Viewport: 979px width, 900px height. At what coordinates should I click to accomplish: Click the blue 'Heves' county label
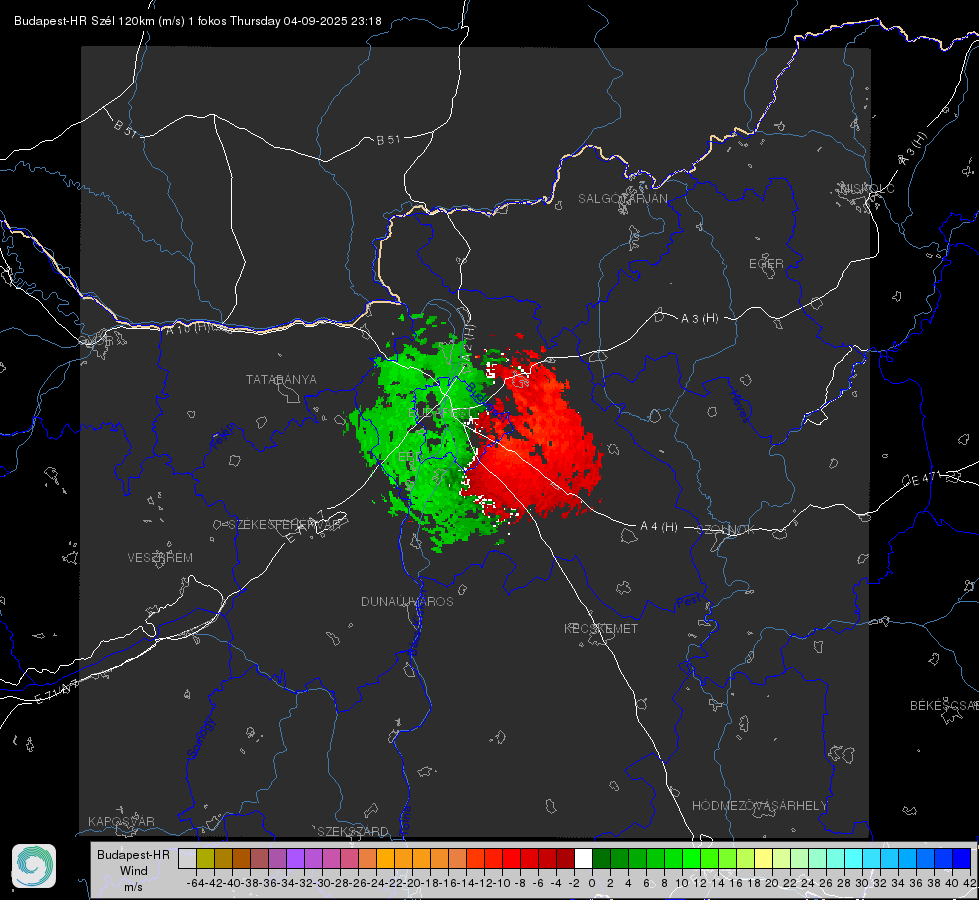(739, 406)
